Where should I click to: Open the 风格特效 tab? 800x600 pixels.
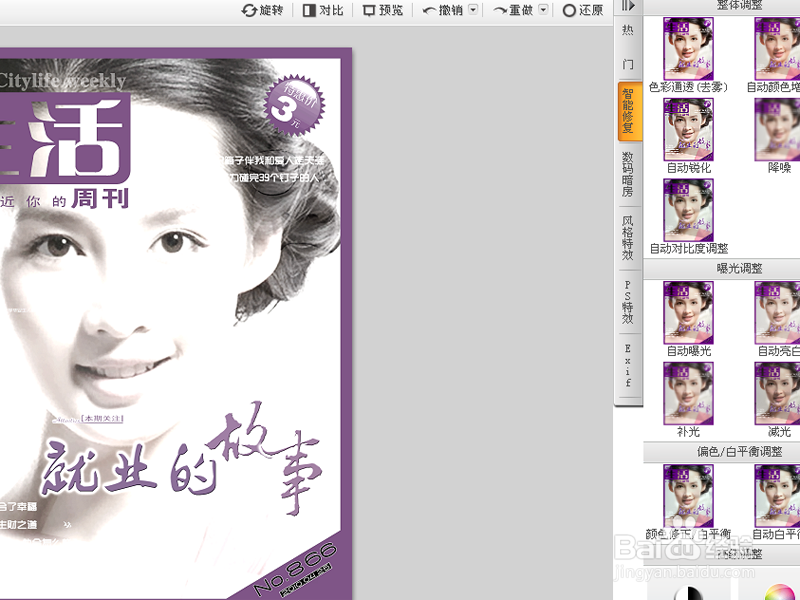pos(628,238)
